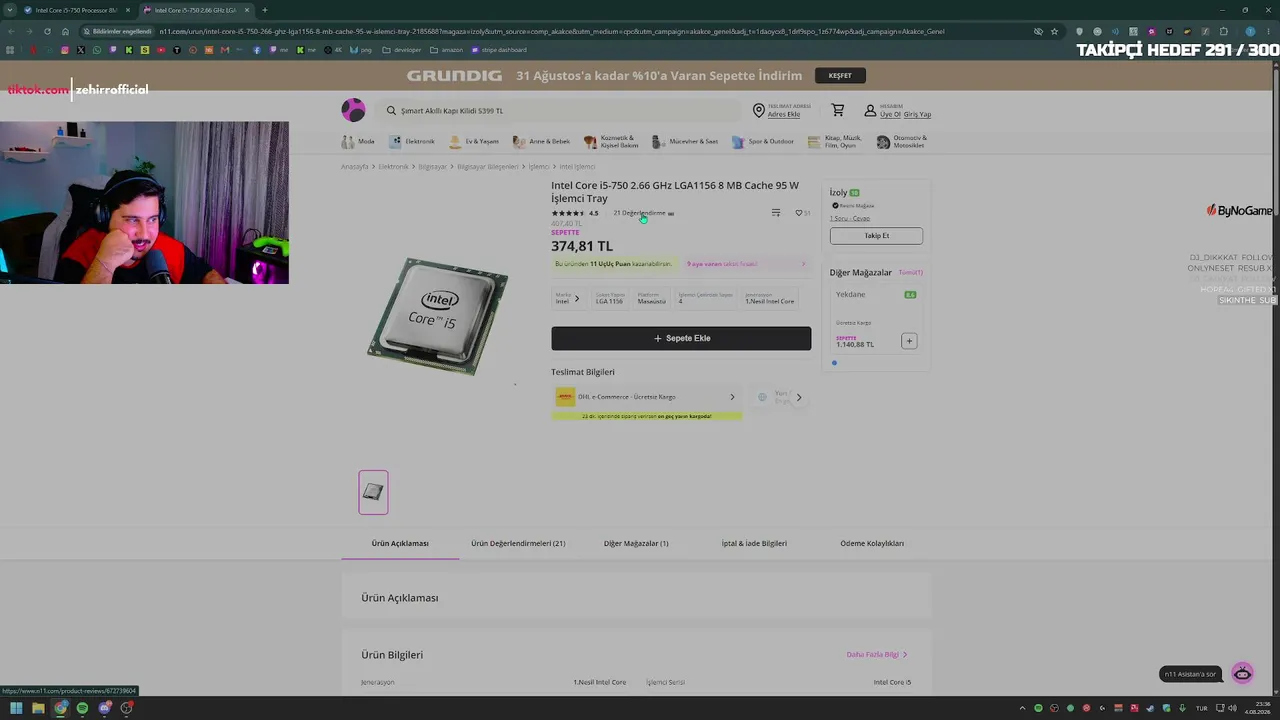The width and height of the screenshot is (1280, 720).
Task: Show hidden system tray icons chevron
Action: click(x=1022, y=708)
